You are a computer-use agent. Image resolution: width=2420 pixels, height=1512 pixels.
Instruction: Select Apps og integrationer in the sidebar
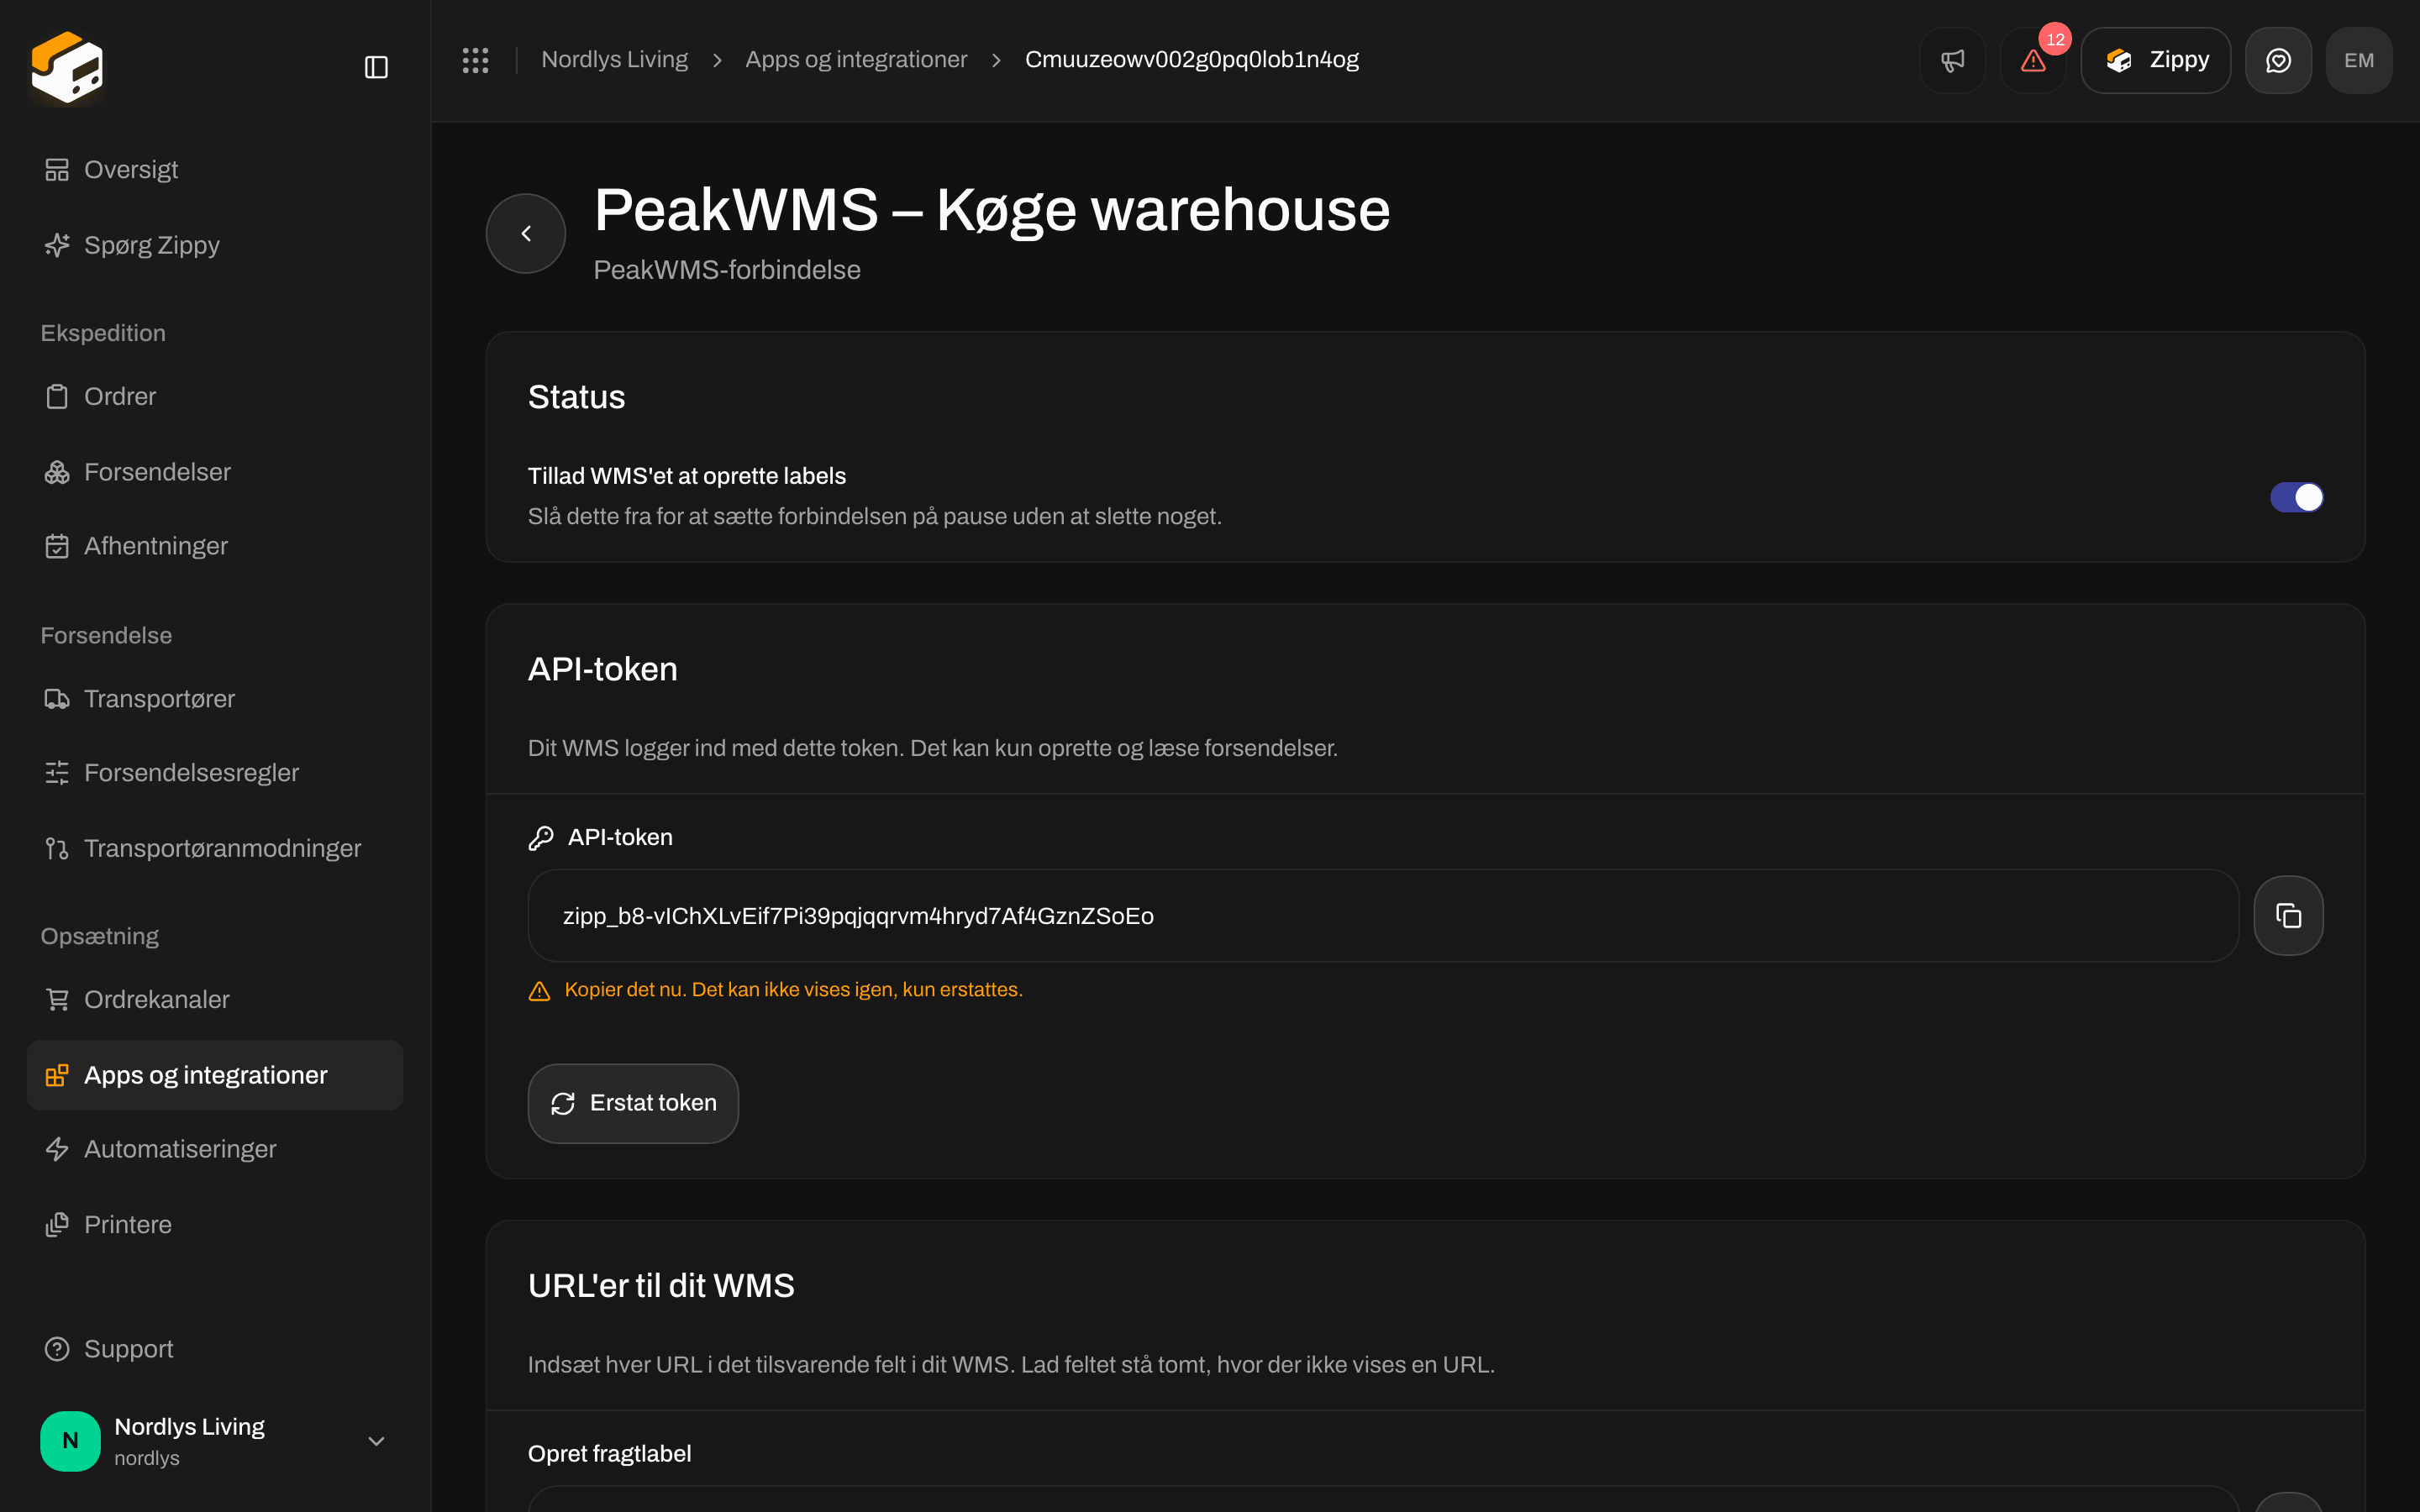(x=215, y=1075)
